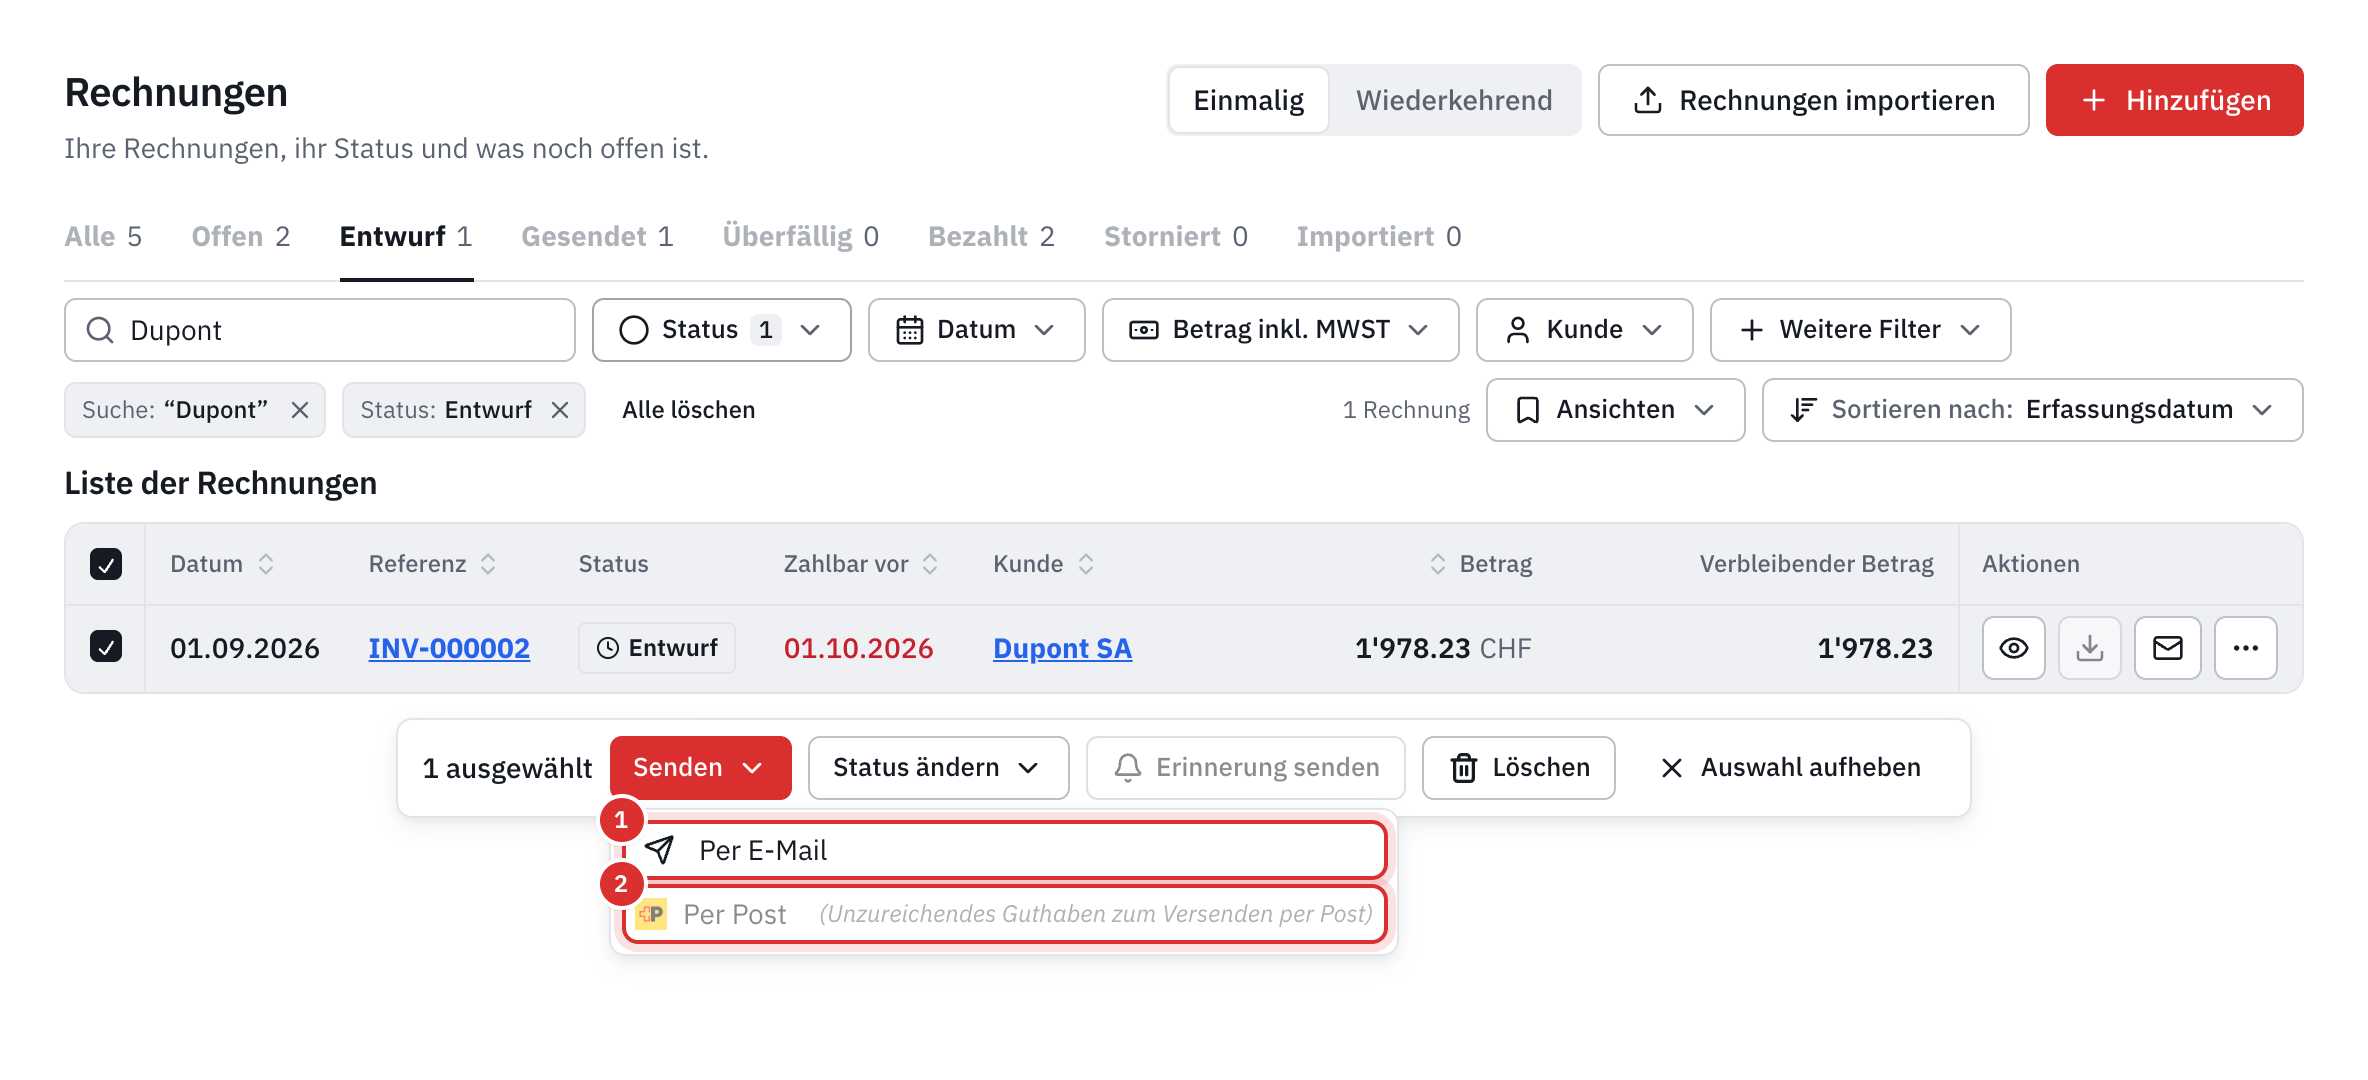Screen dimensions: 2368x1080
Task: Click the search magnifier icon
Action: (x=100, y=330)
